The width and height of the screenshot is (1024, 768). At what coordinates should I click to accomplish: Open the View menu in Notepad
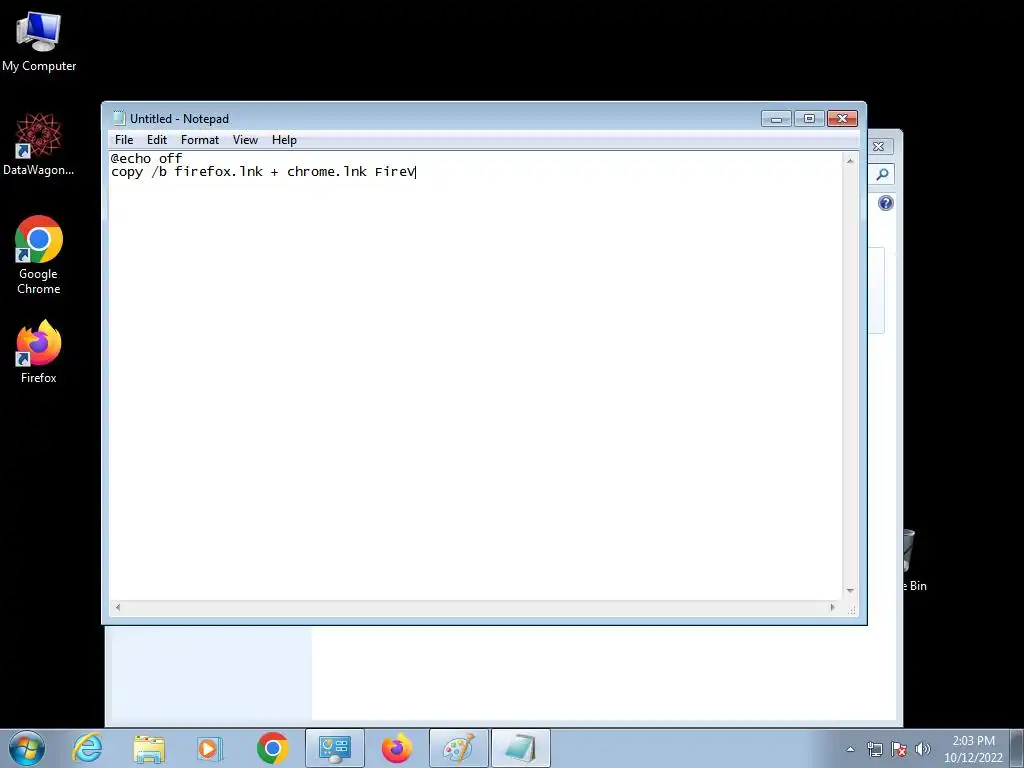pyautogui.click(x=246, y=140)
